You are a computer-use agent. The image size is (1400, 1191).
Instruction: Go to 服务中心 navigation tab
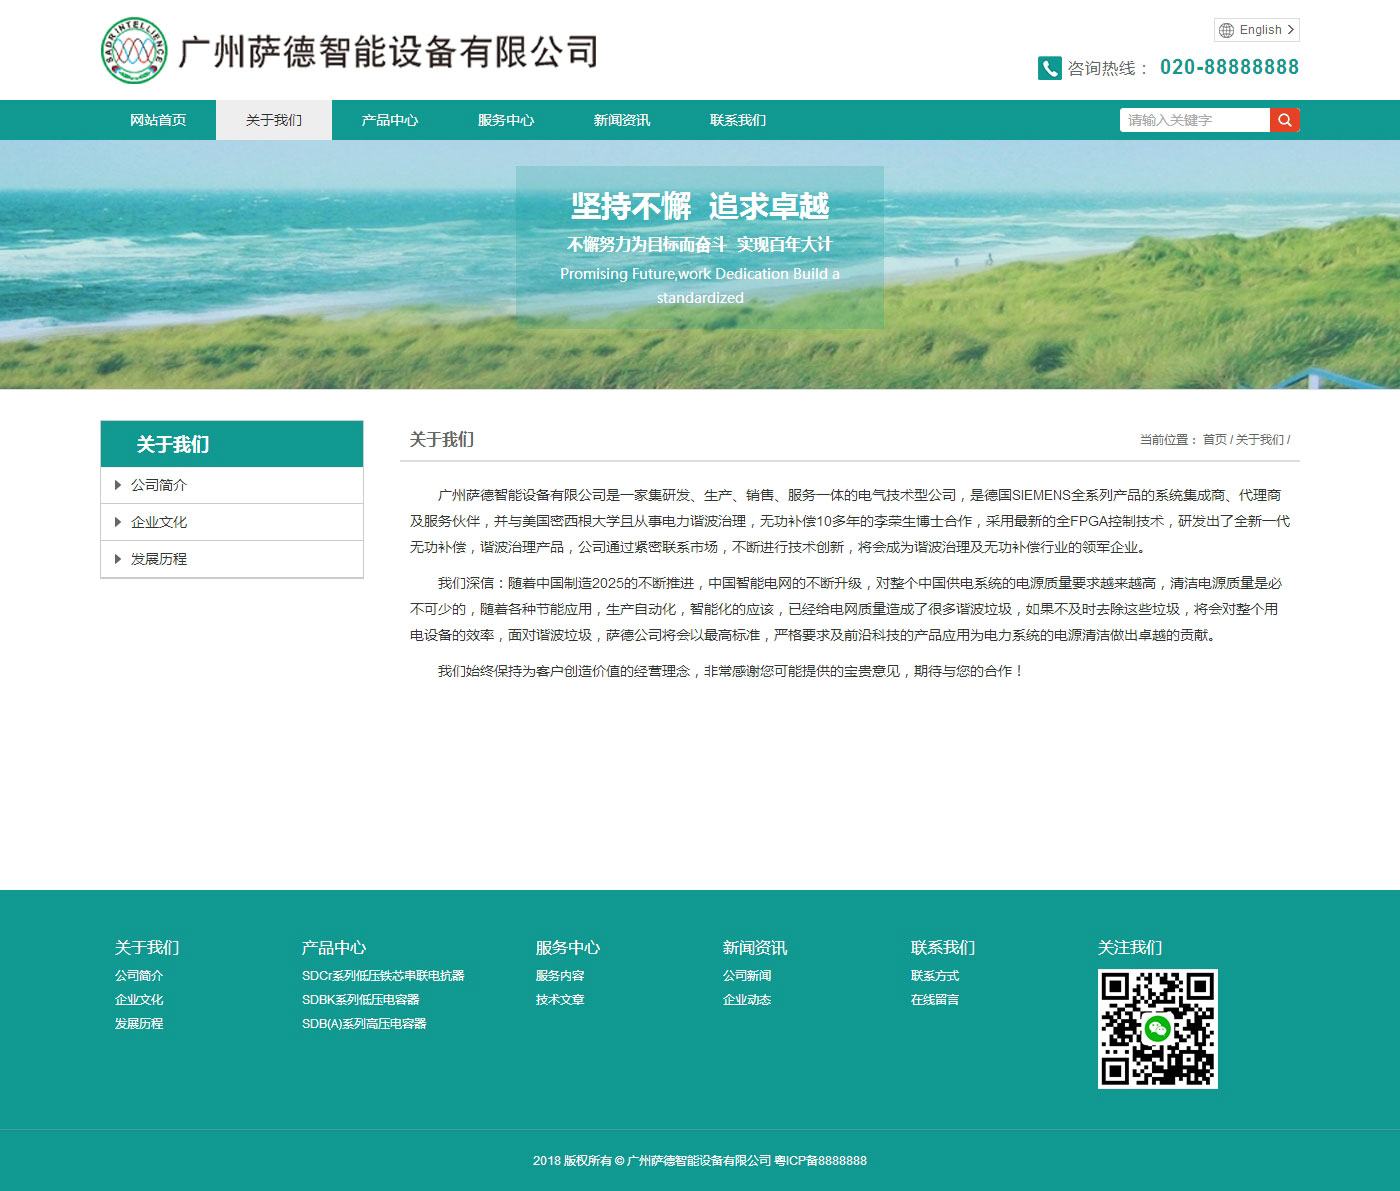(x=506, y=120)
